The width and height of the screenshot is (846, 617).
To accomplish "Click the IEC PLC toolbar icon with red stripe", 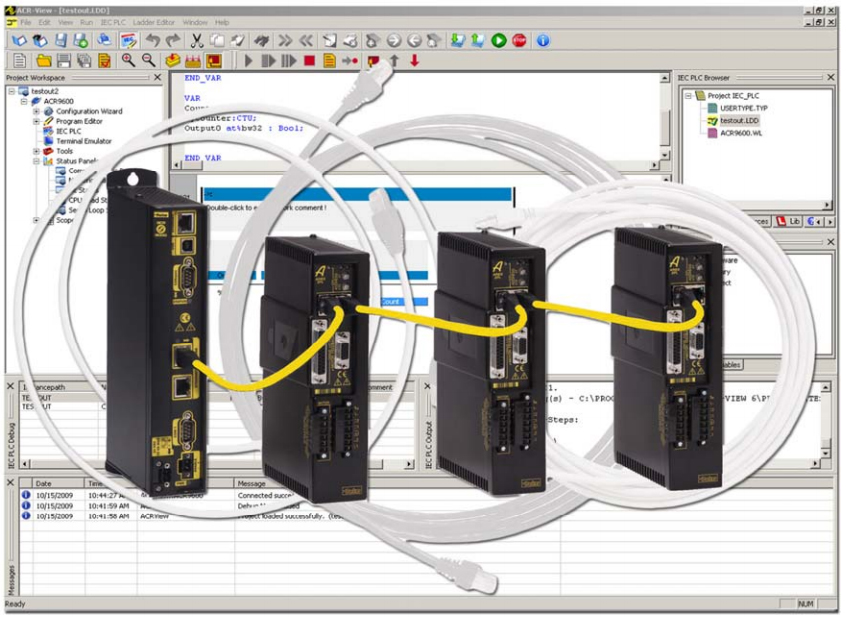I will click(128, 40).
